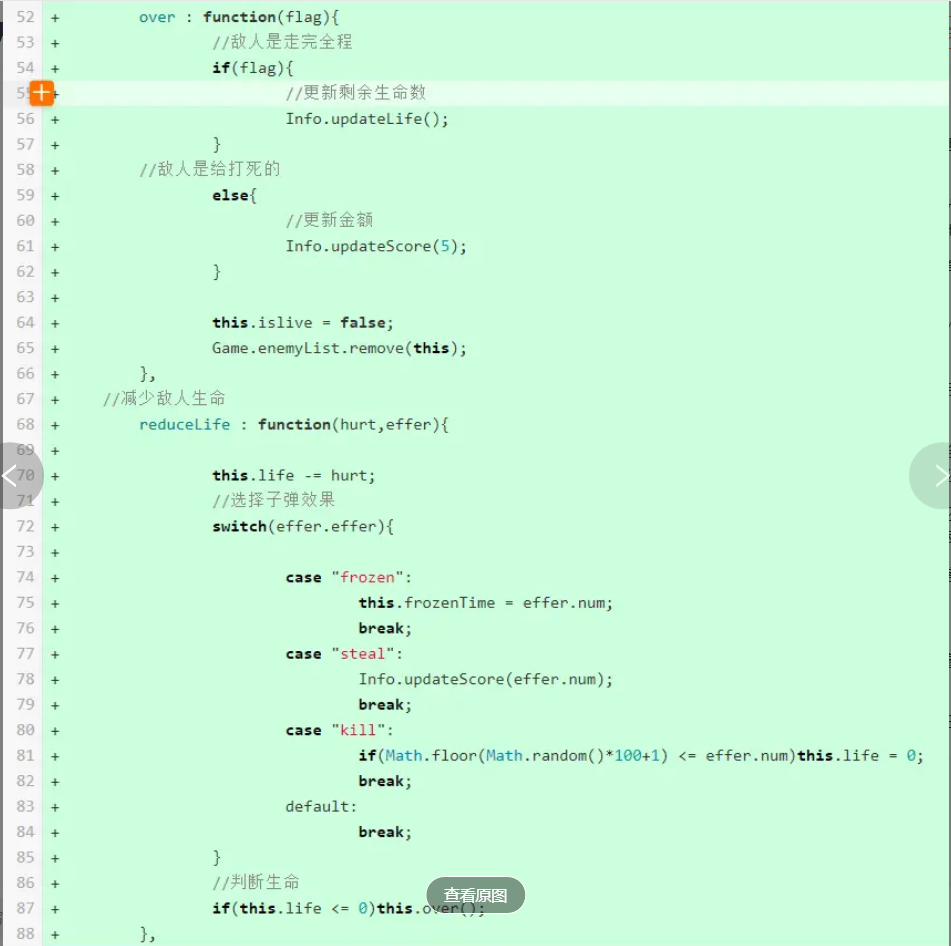Viewport: 951px width, 946px height.
Task: Click the case "steal" string literal
Action: (362, 653)
